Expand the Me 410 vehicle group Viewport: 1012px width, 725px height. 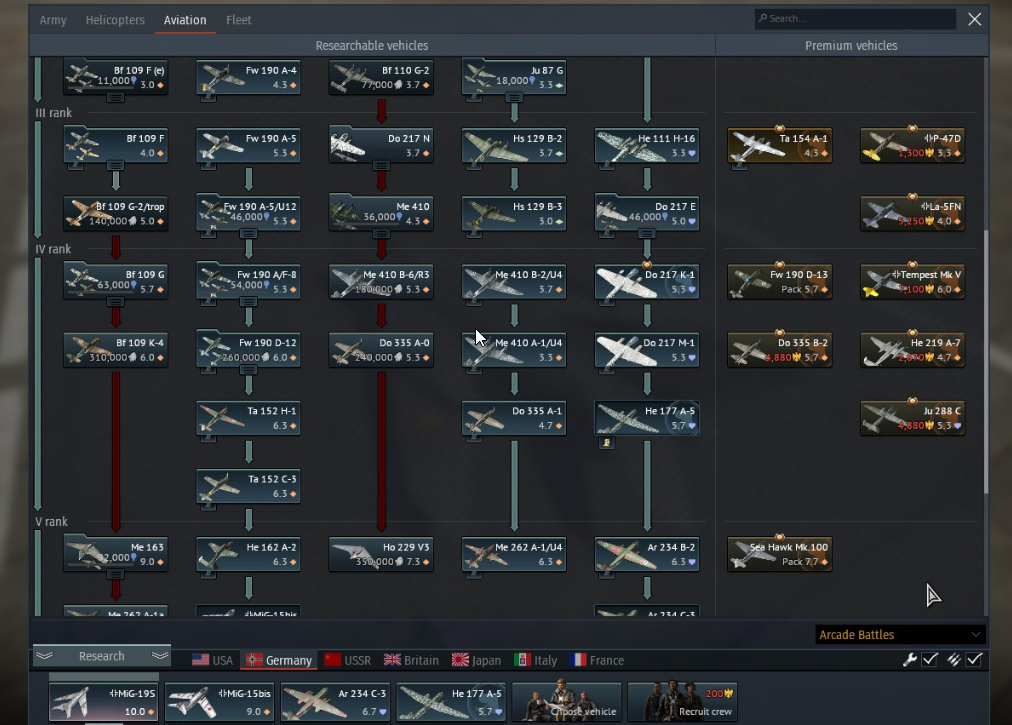click(381, 234)
